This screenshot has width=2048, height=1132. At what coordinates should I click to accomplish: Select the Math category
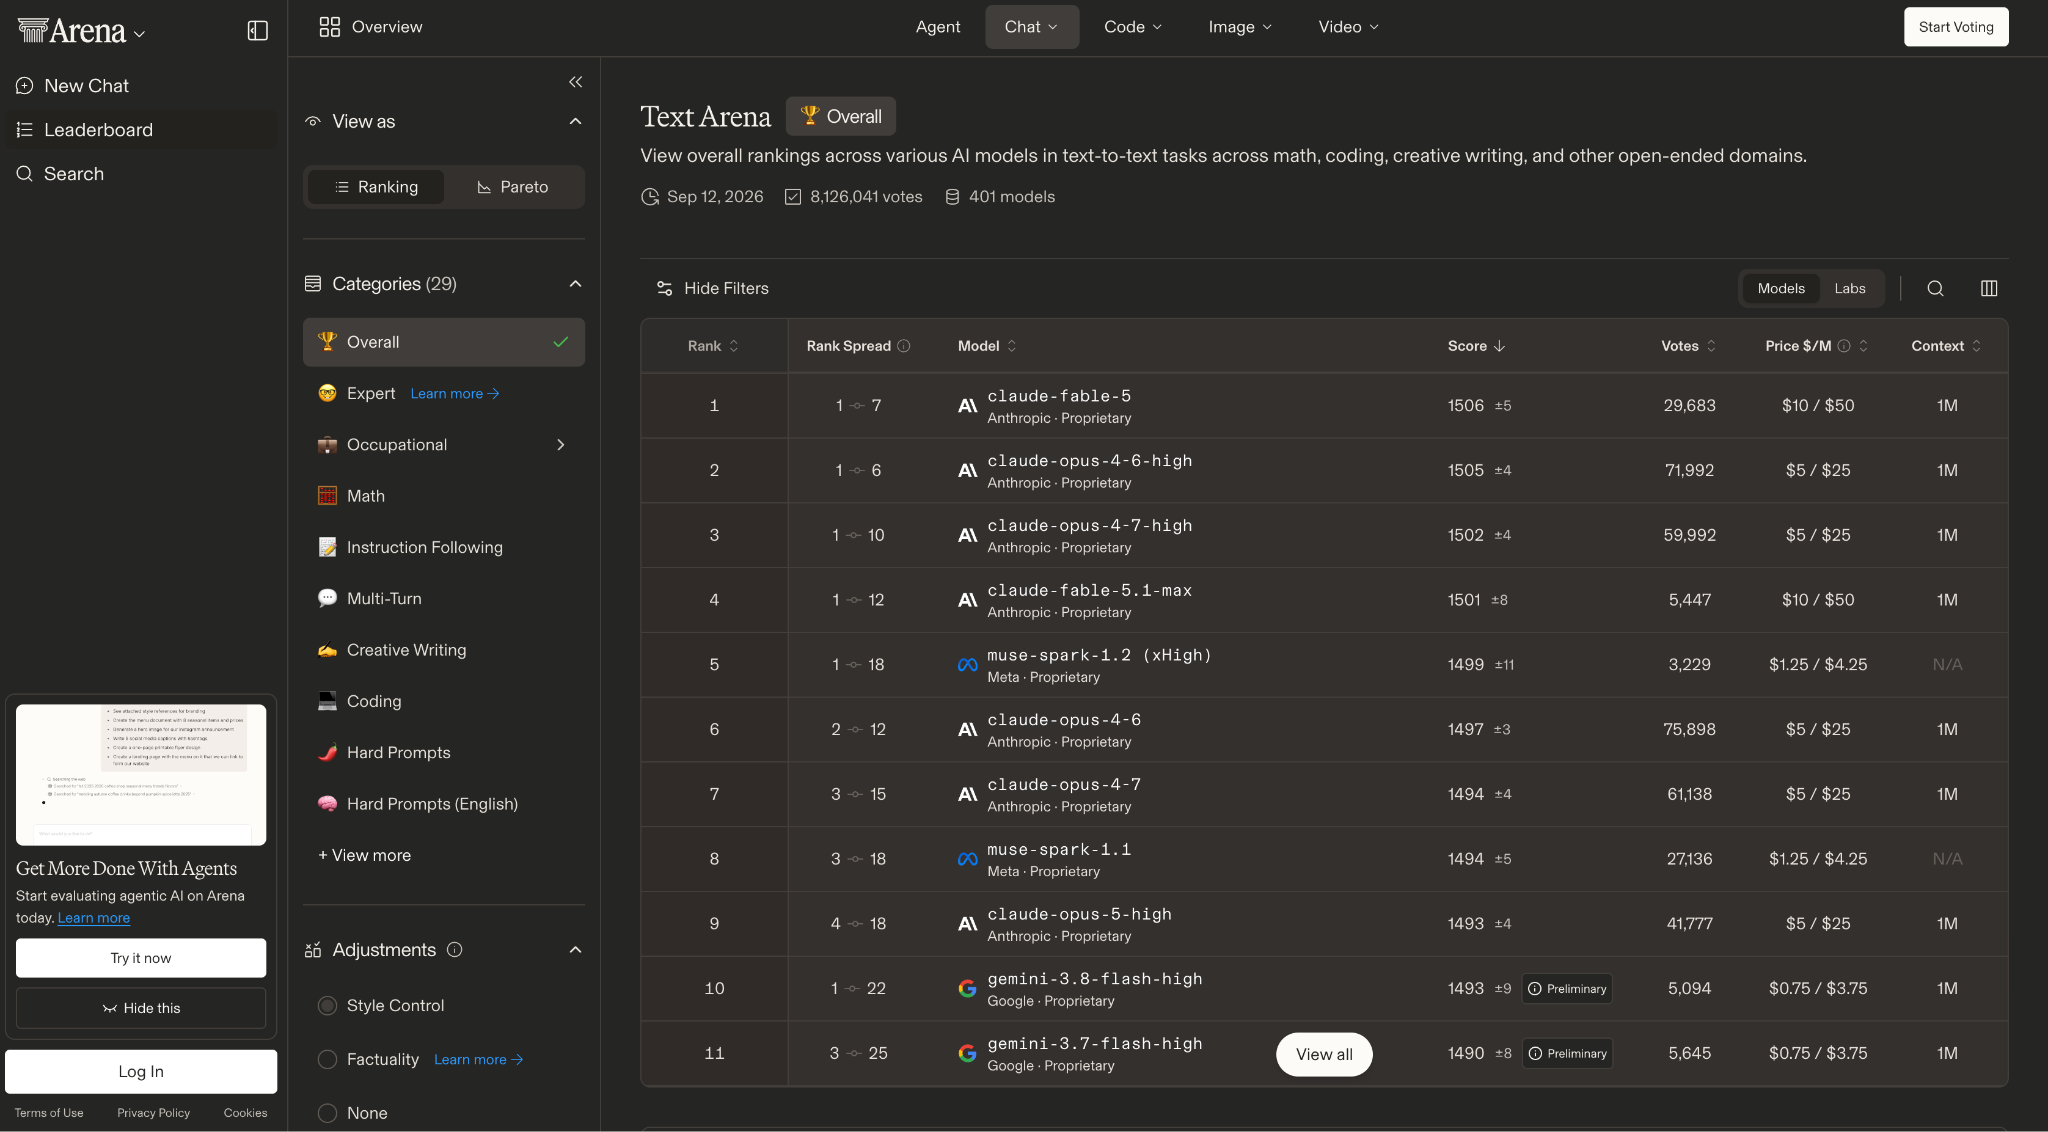coord(444,496)
